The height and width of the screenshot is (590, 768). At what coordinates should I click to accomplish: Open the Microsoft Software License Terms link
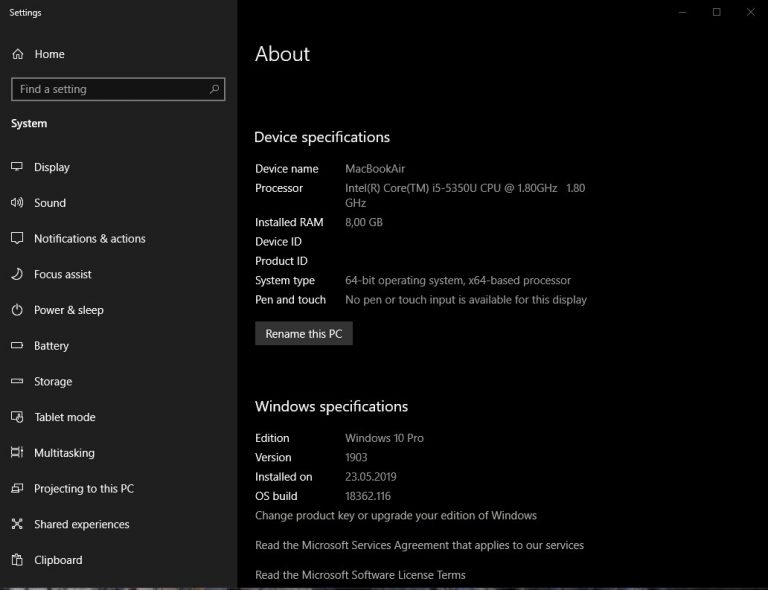(360, 575)
